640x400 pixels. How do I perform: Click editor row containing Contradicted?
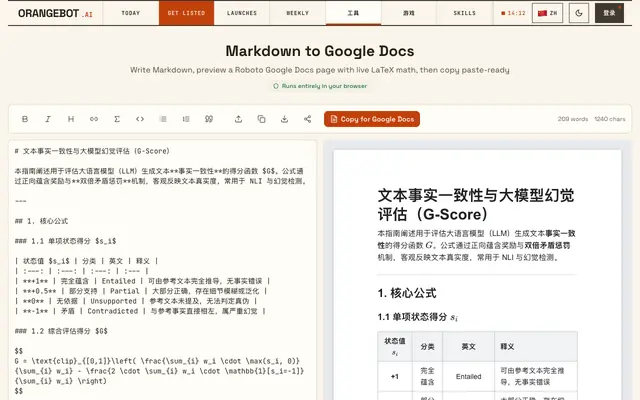[x=140, y=311]
